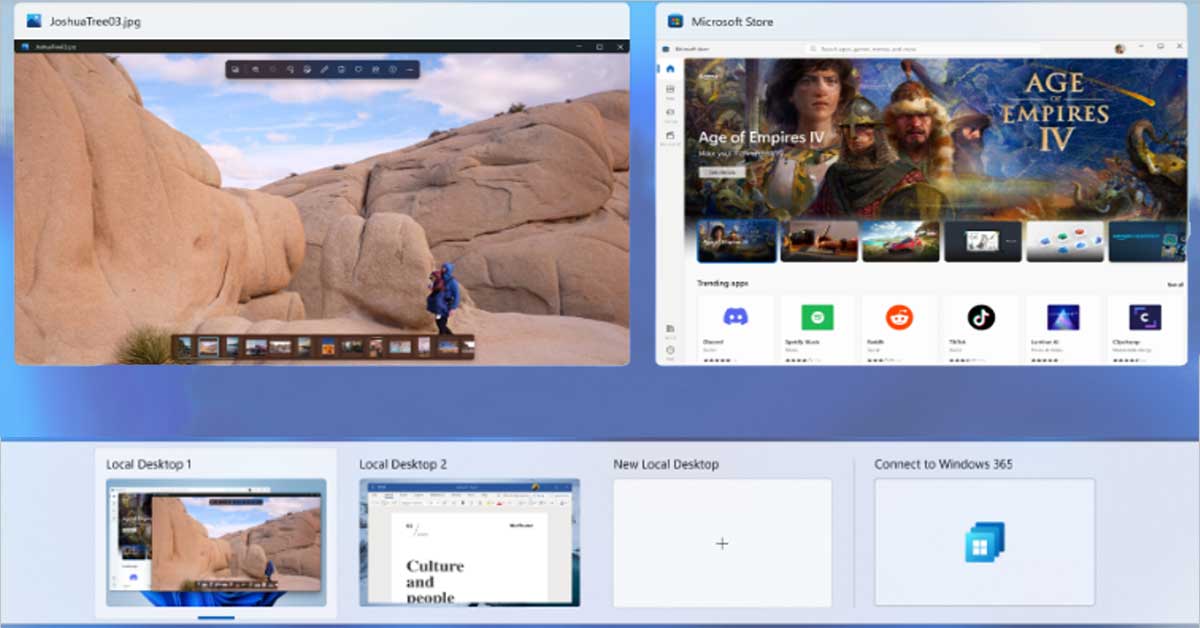Image resolution: width=1200 pixels, height=628 pixels.
Task: Switch to Local Desktop 1 thumbnail
Action: 216,542
